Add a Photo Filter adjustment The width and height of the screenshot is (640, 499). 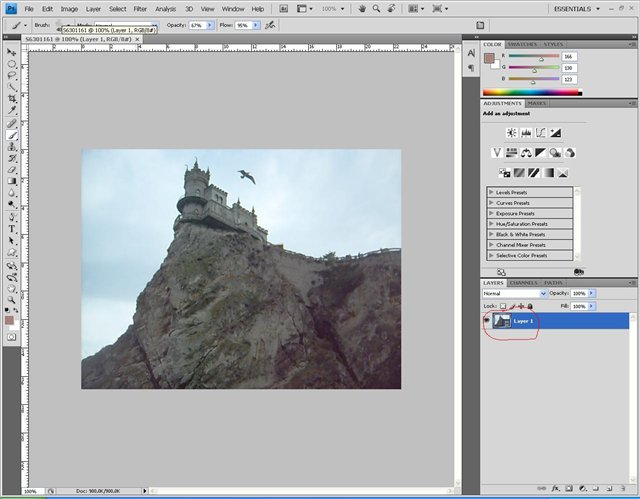[555, 153]
